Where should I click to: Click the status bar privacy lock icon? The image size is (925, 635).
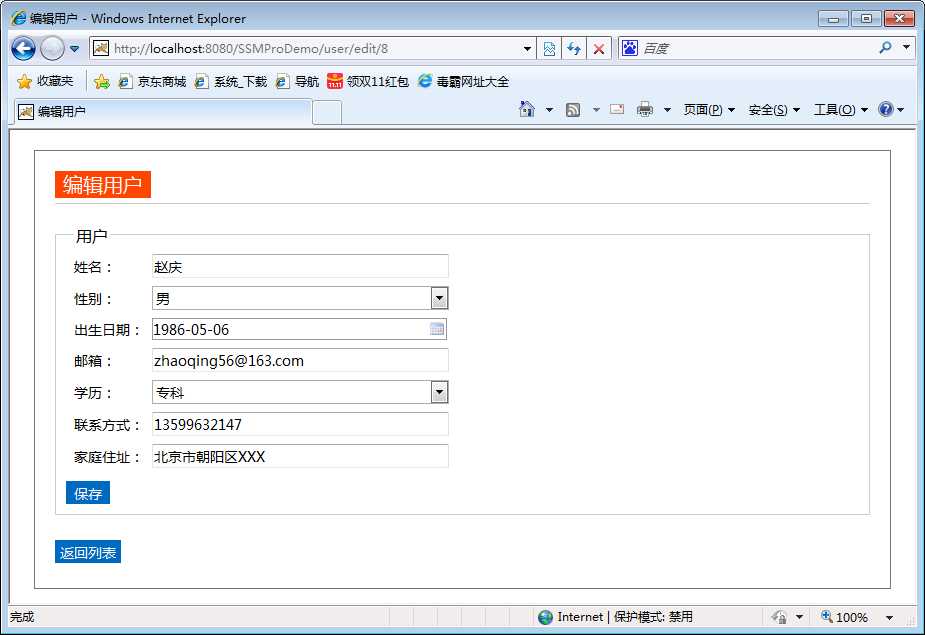point(779,617)
